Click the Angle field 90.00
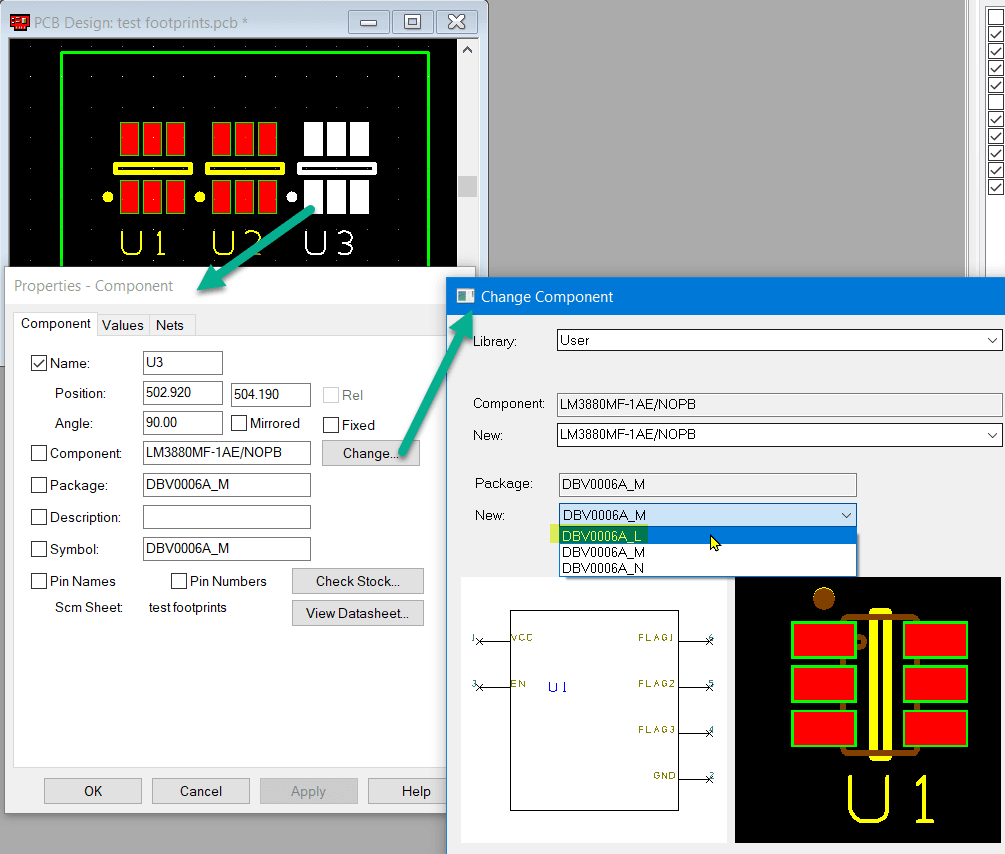1005x854 pixels. [183, 423]
